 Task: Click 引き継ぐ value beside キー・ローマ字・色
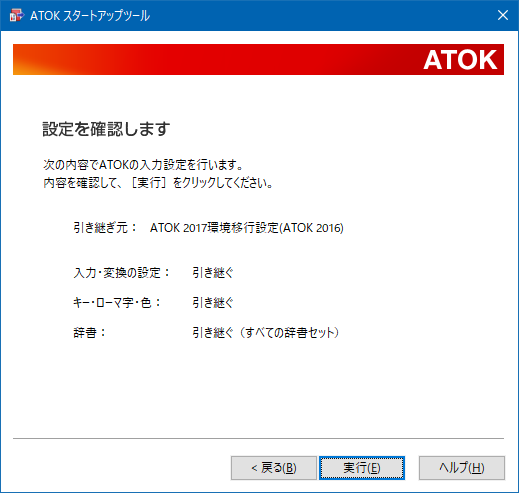coord(213,303)
